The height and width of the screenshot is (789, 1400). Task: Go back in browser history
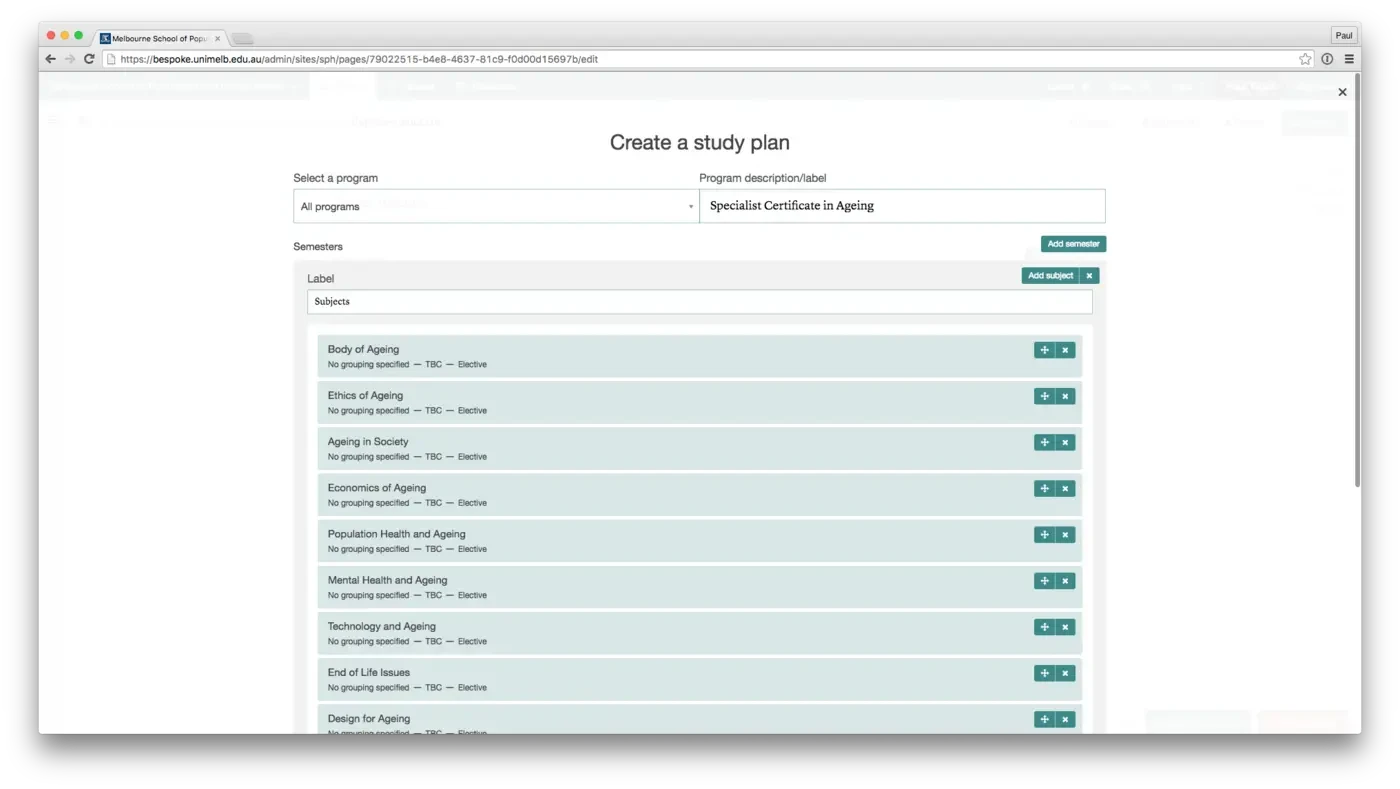(50, 59)
